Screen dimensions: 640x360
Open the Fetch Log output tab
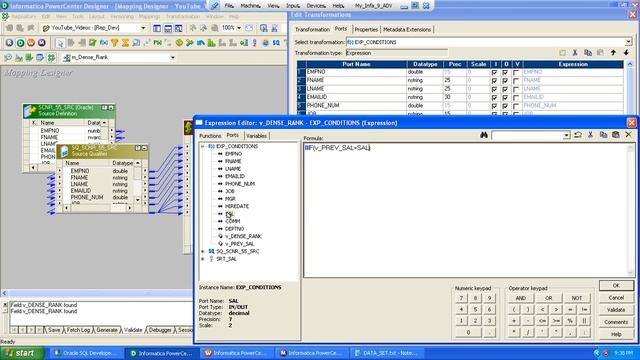tap(78, 330)
